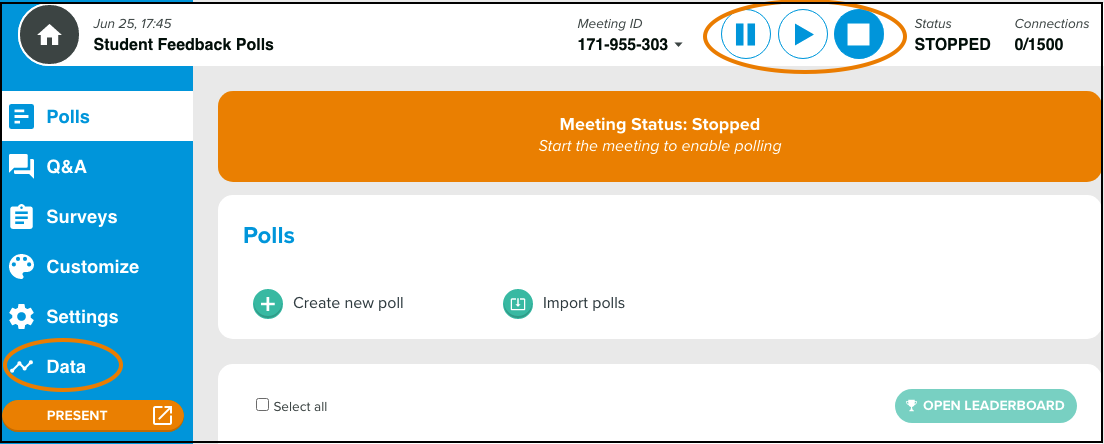
Task: Click the meeting ID number 171-955-303
Action: pos(622,45)
